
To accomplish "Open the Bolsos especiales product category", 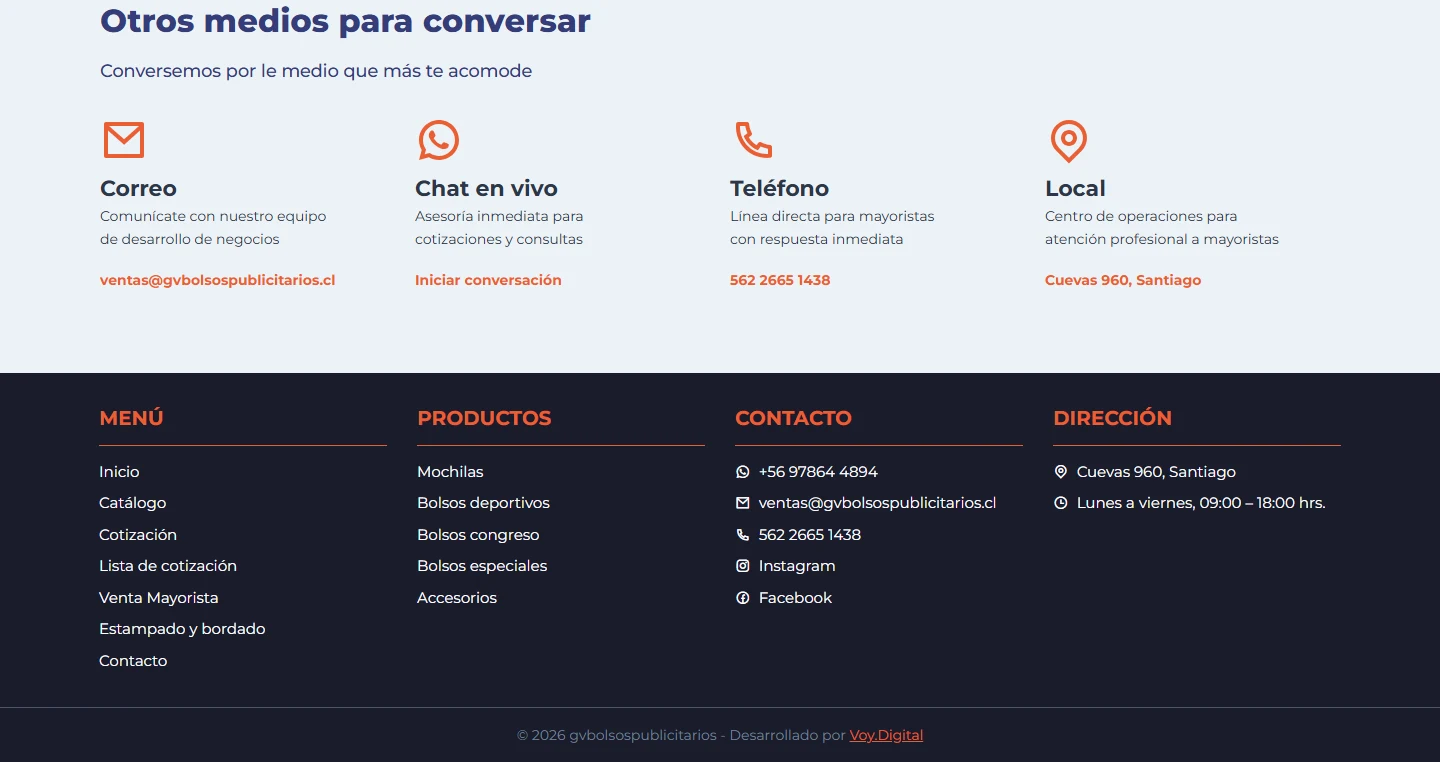I will (x=482, y=566).
